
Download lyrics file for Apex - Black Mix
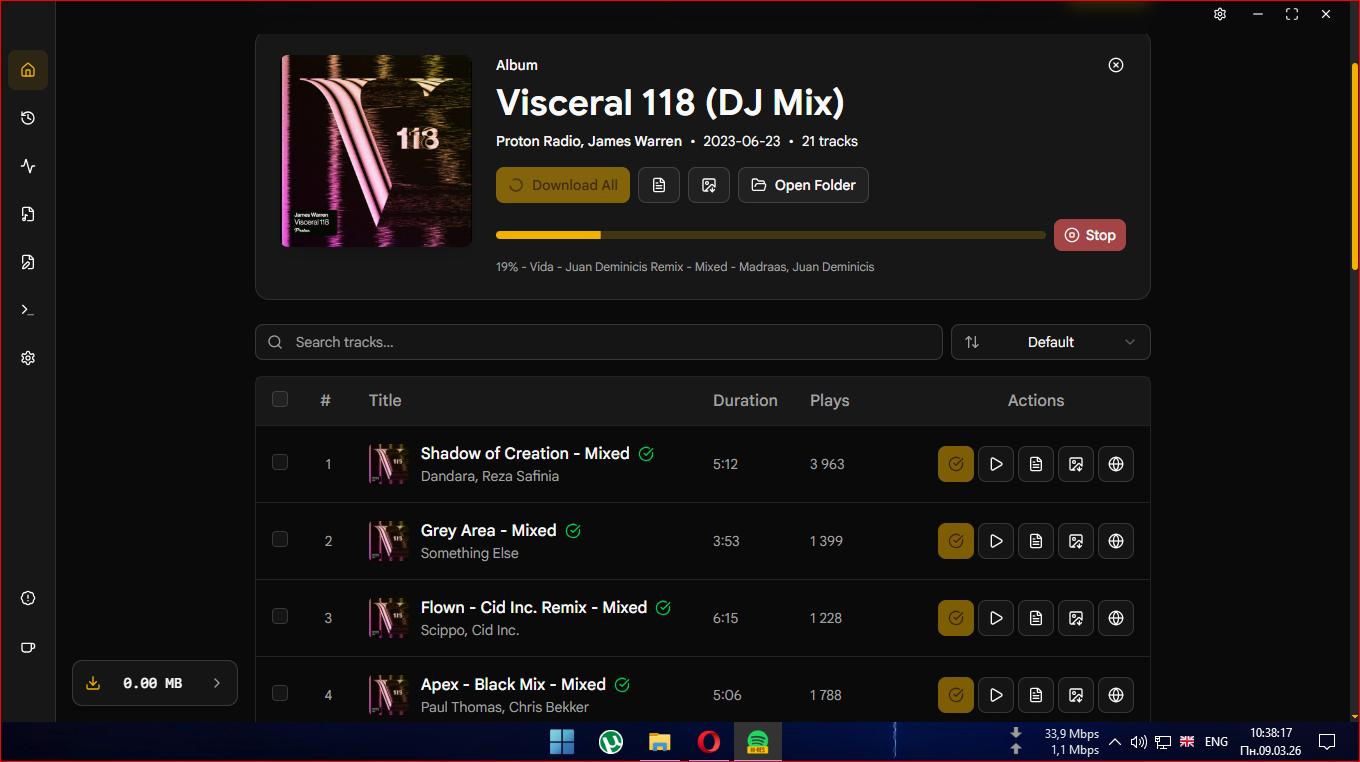point(1036,695)
